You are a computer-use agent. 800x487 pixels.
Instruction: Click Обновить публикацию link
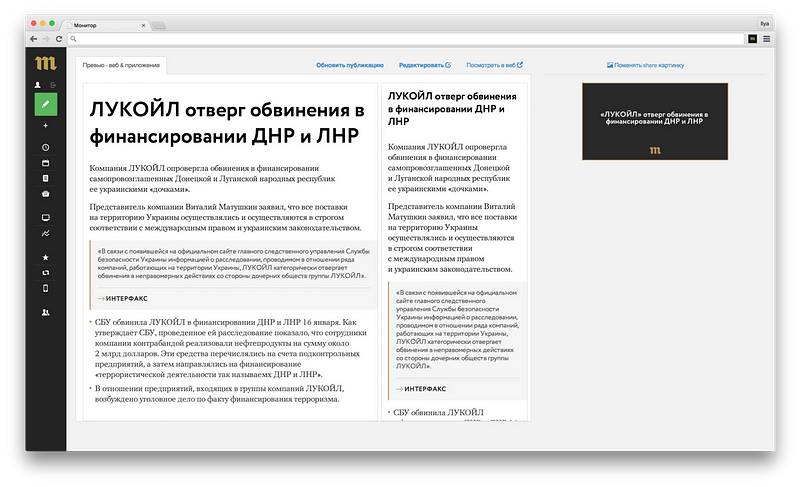point(350,65)
